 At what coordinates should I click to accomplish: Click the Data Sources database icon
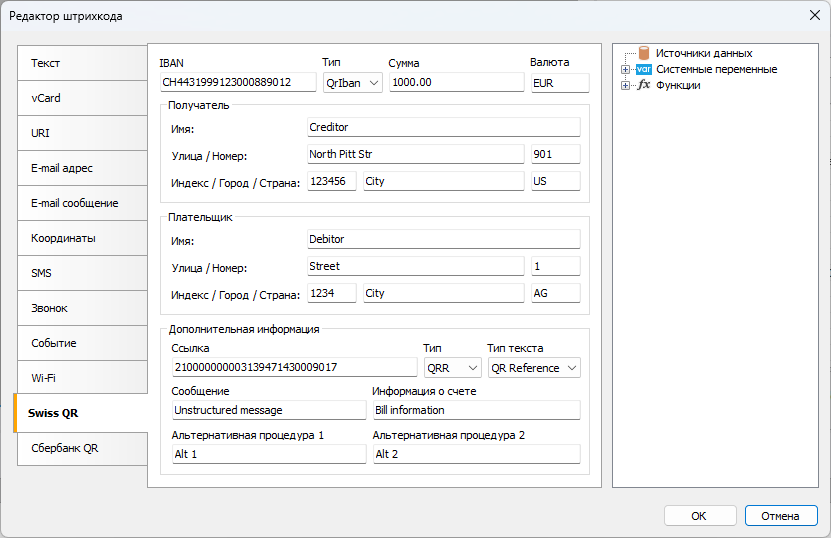coord(644,53)
